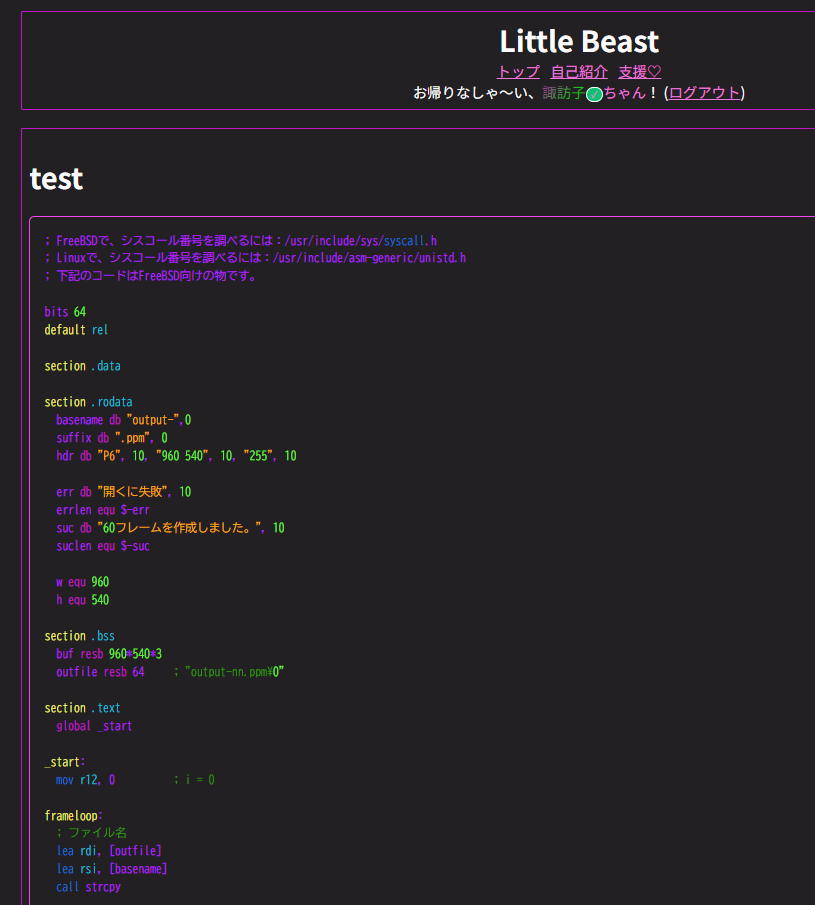This screenshot has width=815, height=905.
Task: Click the FreeBSD syscall.h comment line
Action: point(240,241)
